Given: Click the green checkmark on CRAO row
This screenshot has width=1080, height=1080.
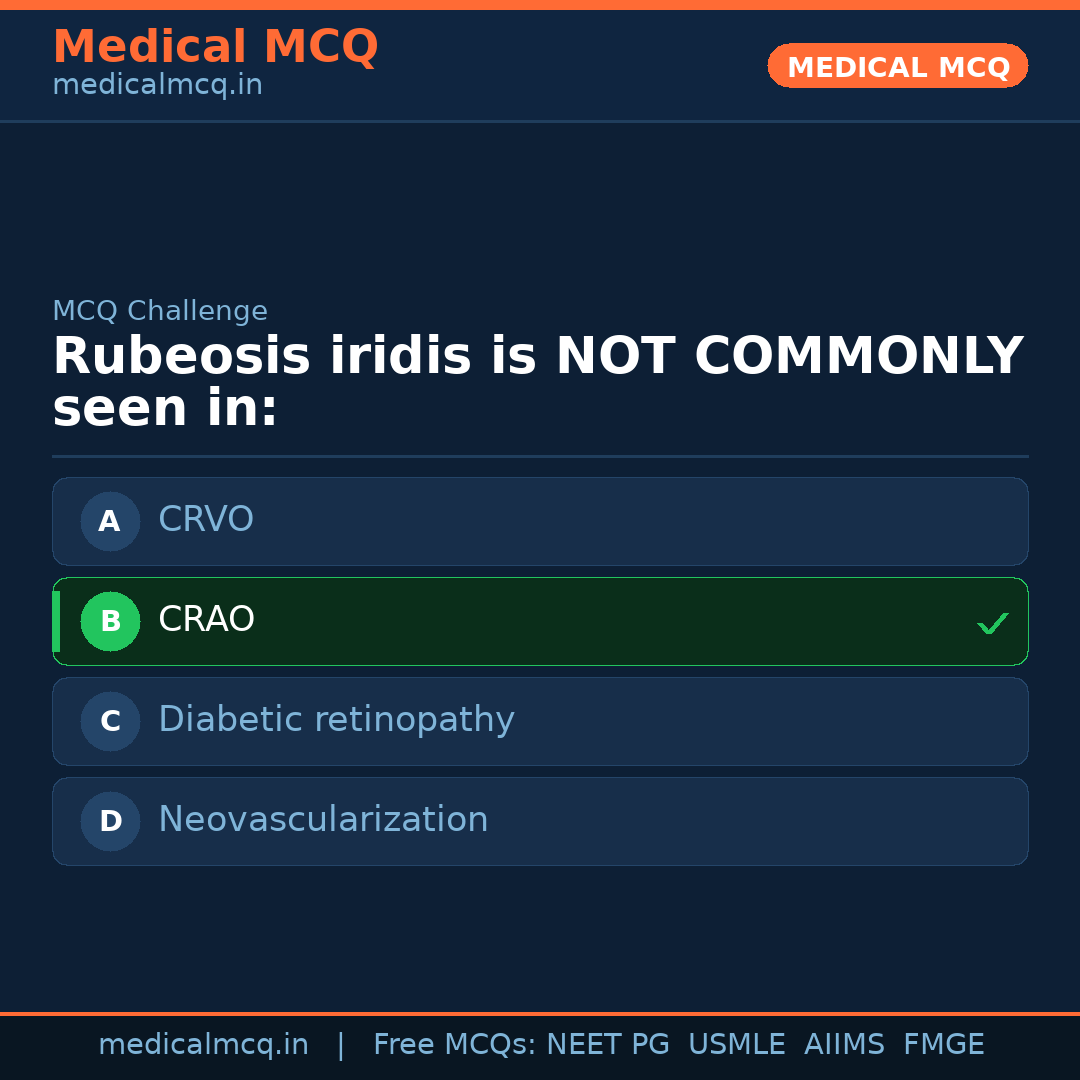Looking at the screenshot, I should pyautogui.click(x=992, y=623).
